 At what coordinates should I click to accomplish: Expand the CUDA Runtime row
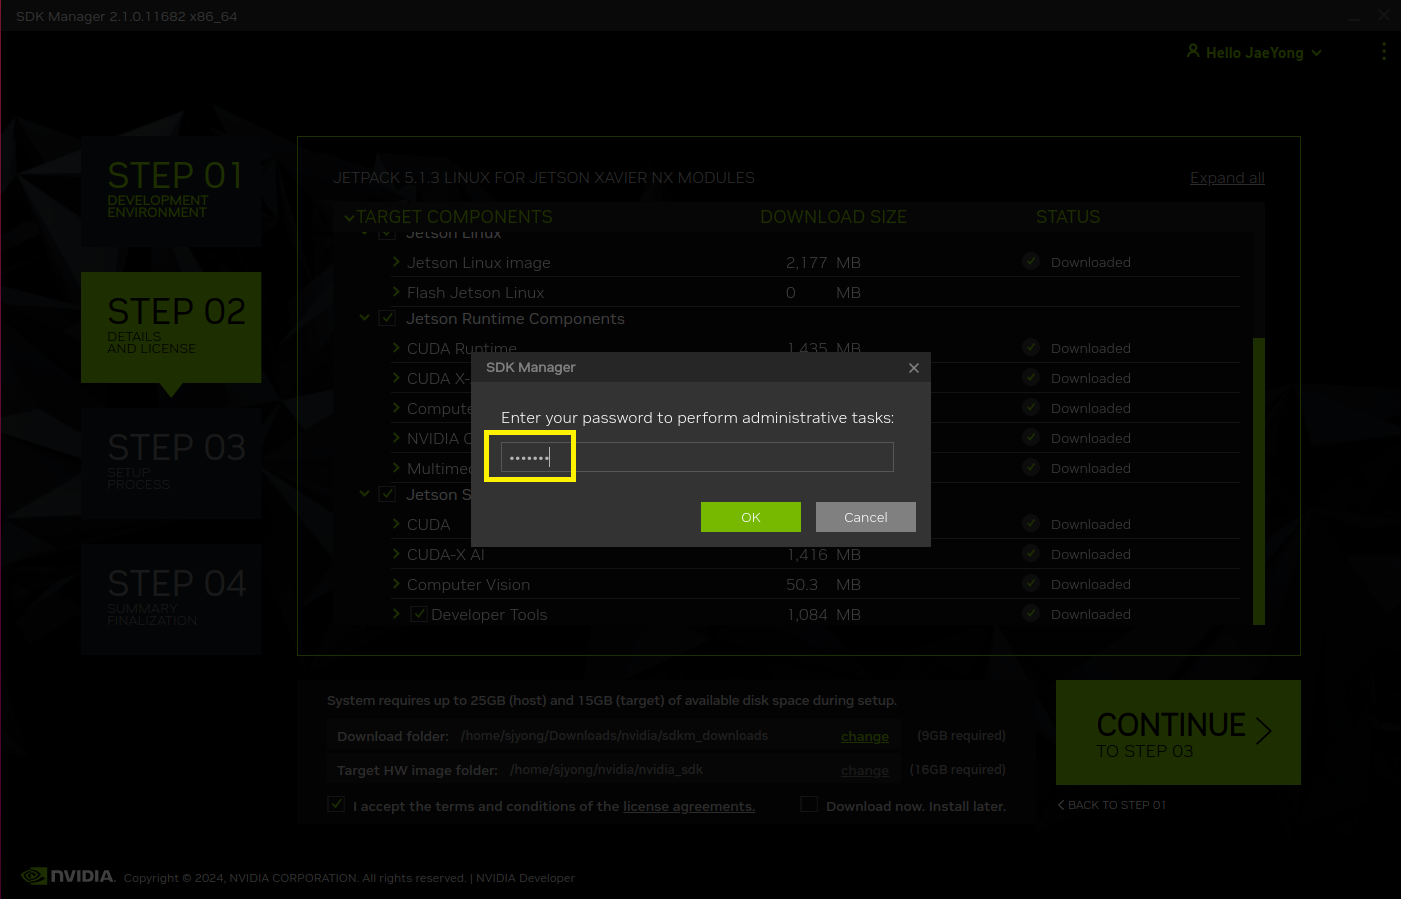point(397,348)
